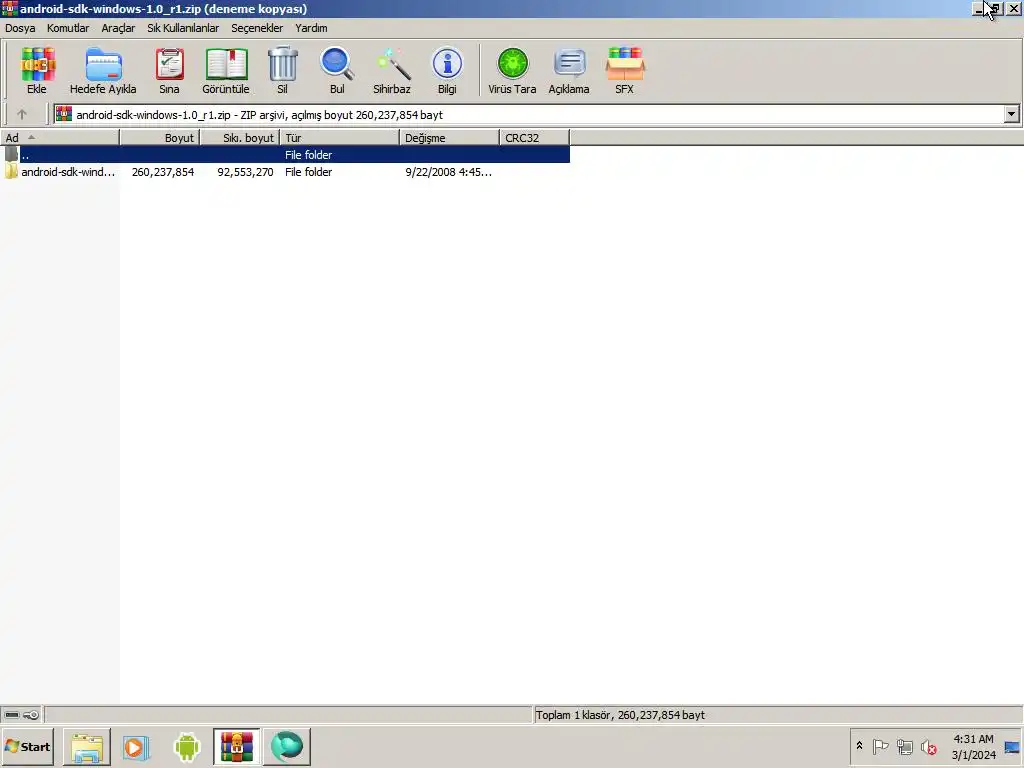
Task: Open the Android taskbar icon
Action: pos(187,747)
